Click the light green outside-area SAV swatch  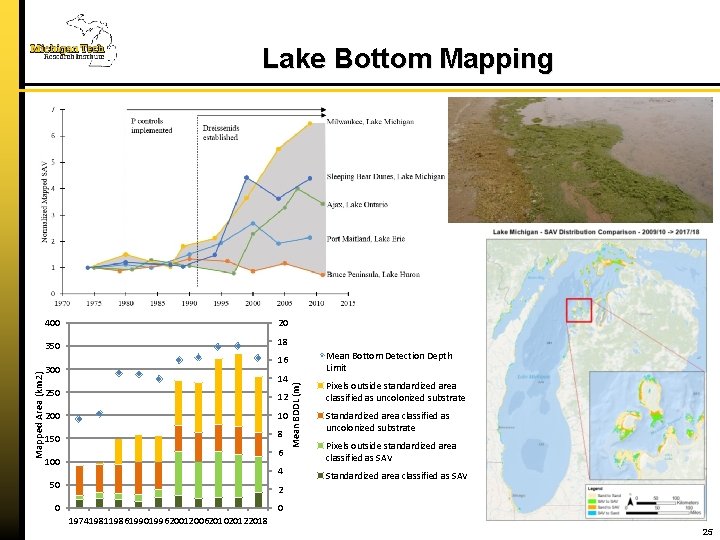coord(321,445)
